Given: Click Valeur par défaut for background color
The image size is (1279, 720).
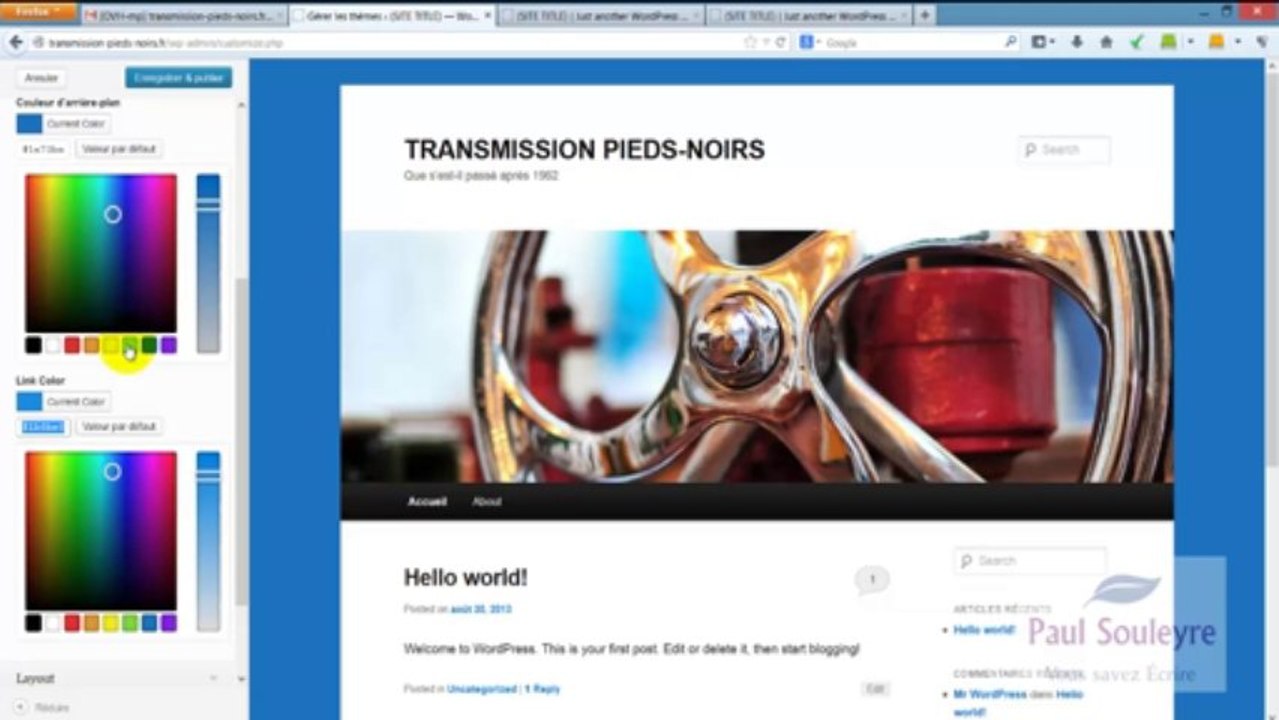Looking at the screenshot, I should coord(119,149).
